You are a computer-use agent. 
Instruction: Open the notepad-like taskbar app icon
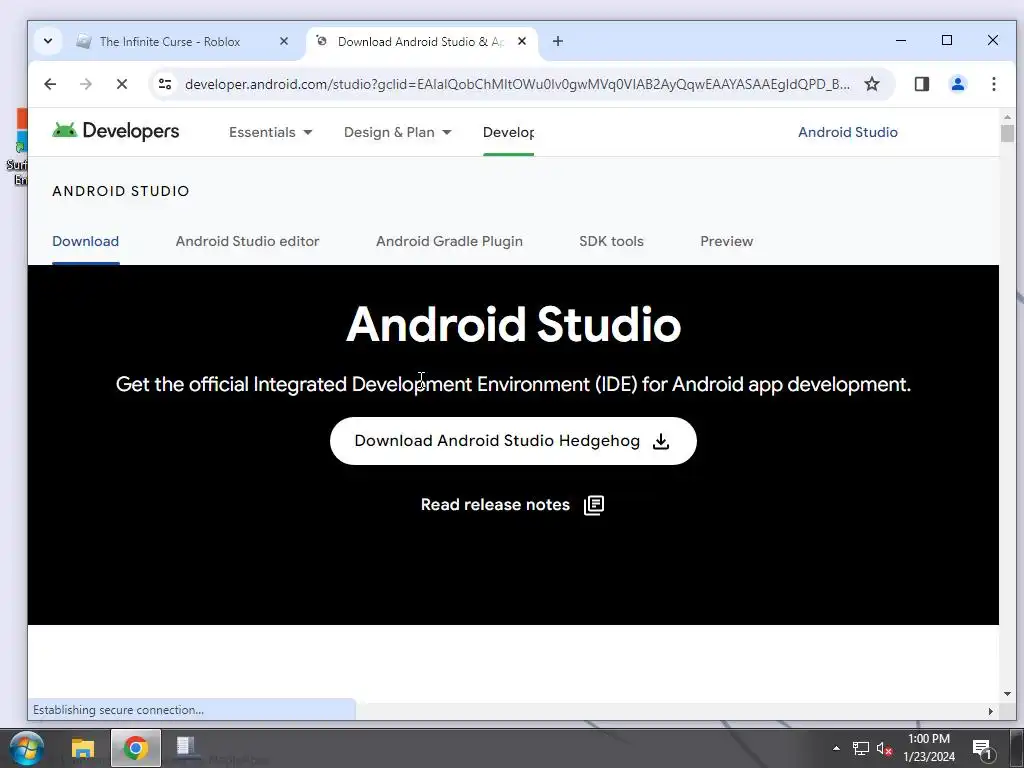pyautogui.click(x=187, y=746)
